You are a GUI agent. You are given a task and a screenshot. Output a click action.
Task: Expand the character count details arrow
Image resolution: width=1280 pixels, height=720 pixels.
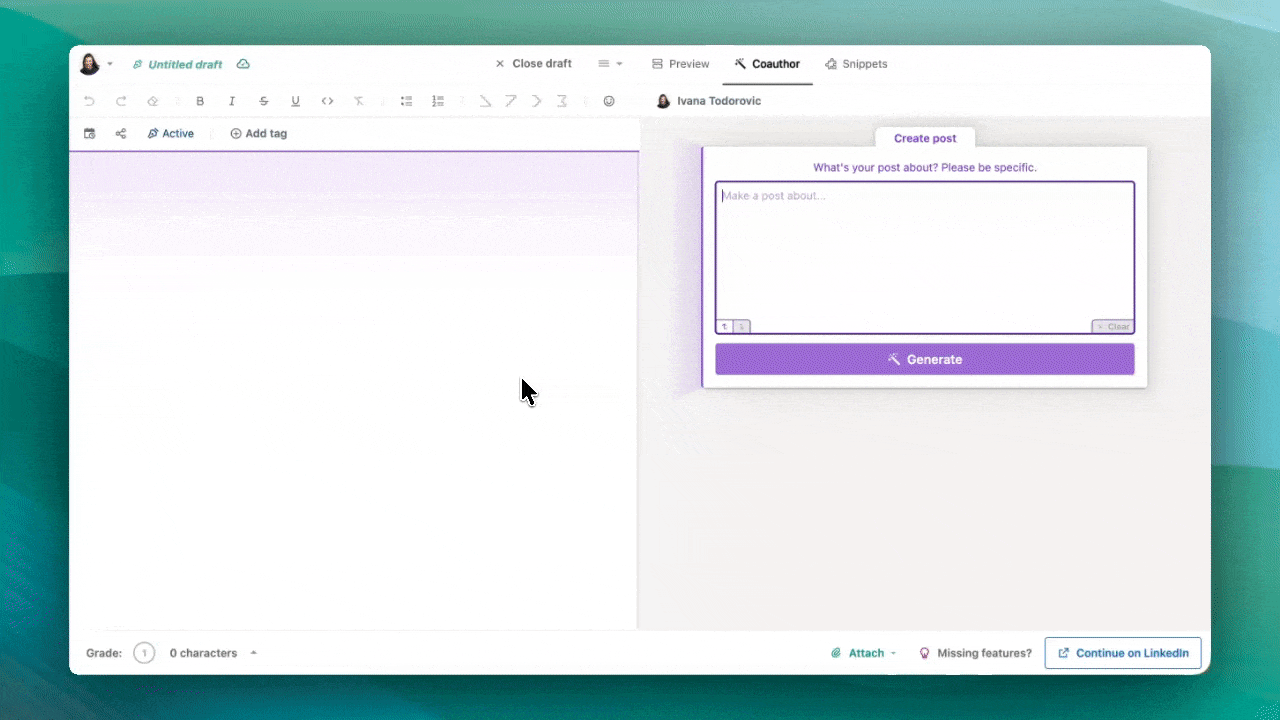point(253,653)
